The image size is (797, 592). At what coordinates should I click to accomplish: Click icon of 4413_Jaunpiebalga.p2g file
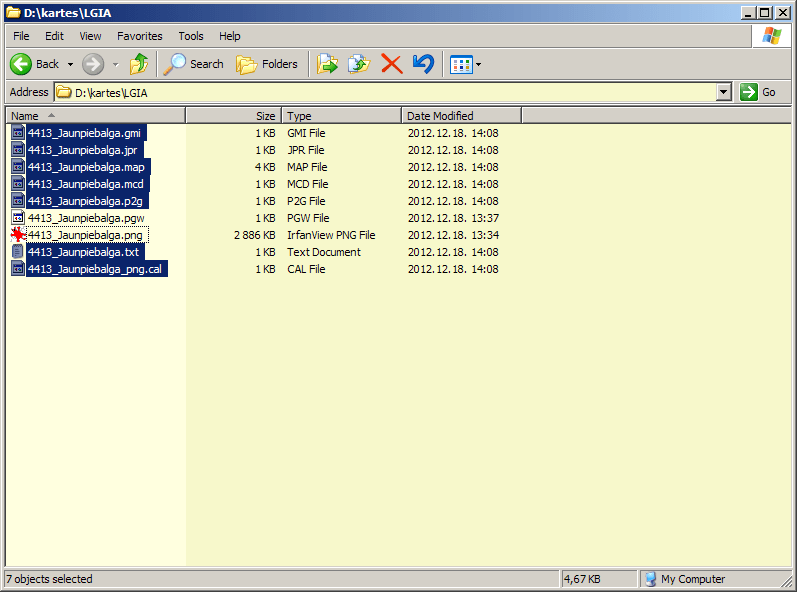(x=18, y=201)
